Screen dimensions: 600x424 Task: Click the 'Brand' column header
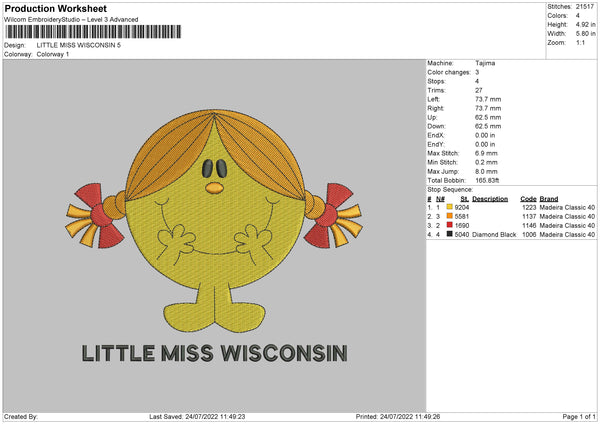pos(549,199)
